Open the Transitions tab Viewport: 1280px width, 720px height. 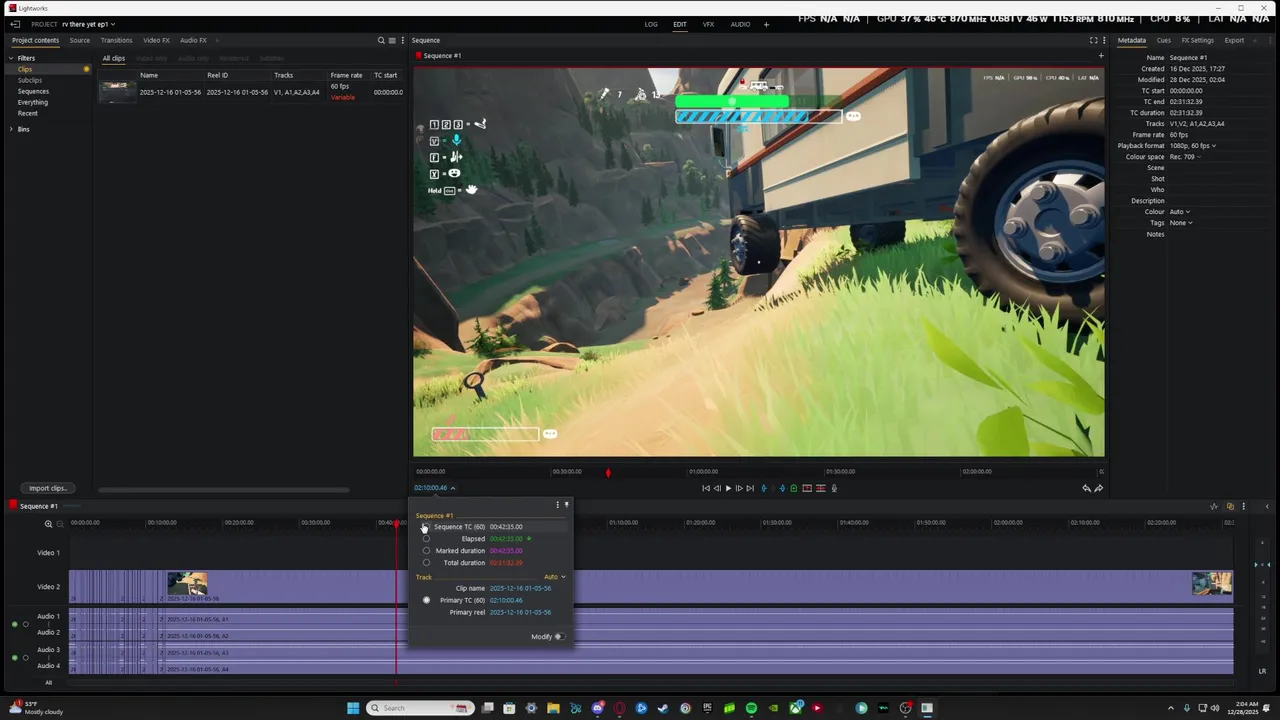(116, 40)
